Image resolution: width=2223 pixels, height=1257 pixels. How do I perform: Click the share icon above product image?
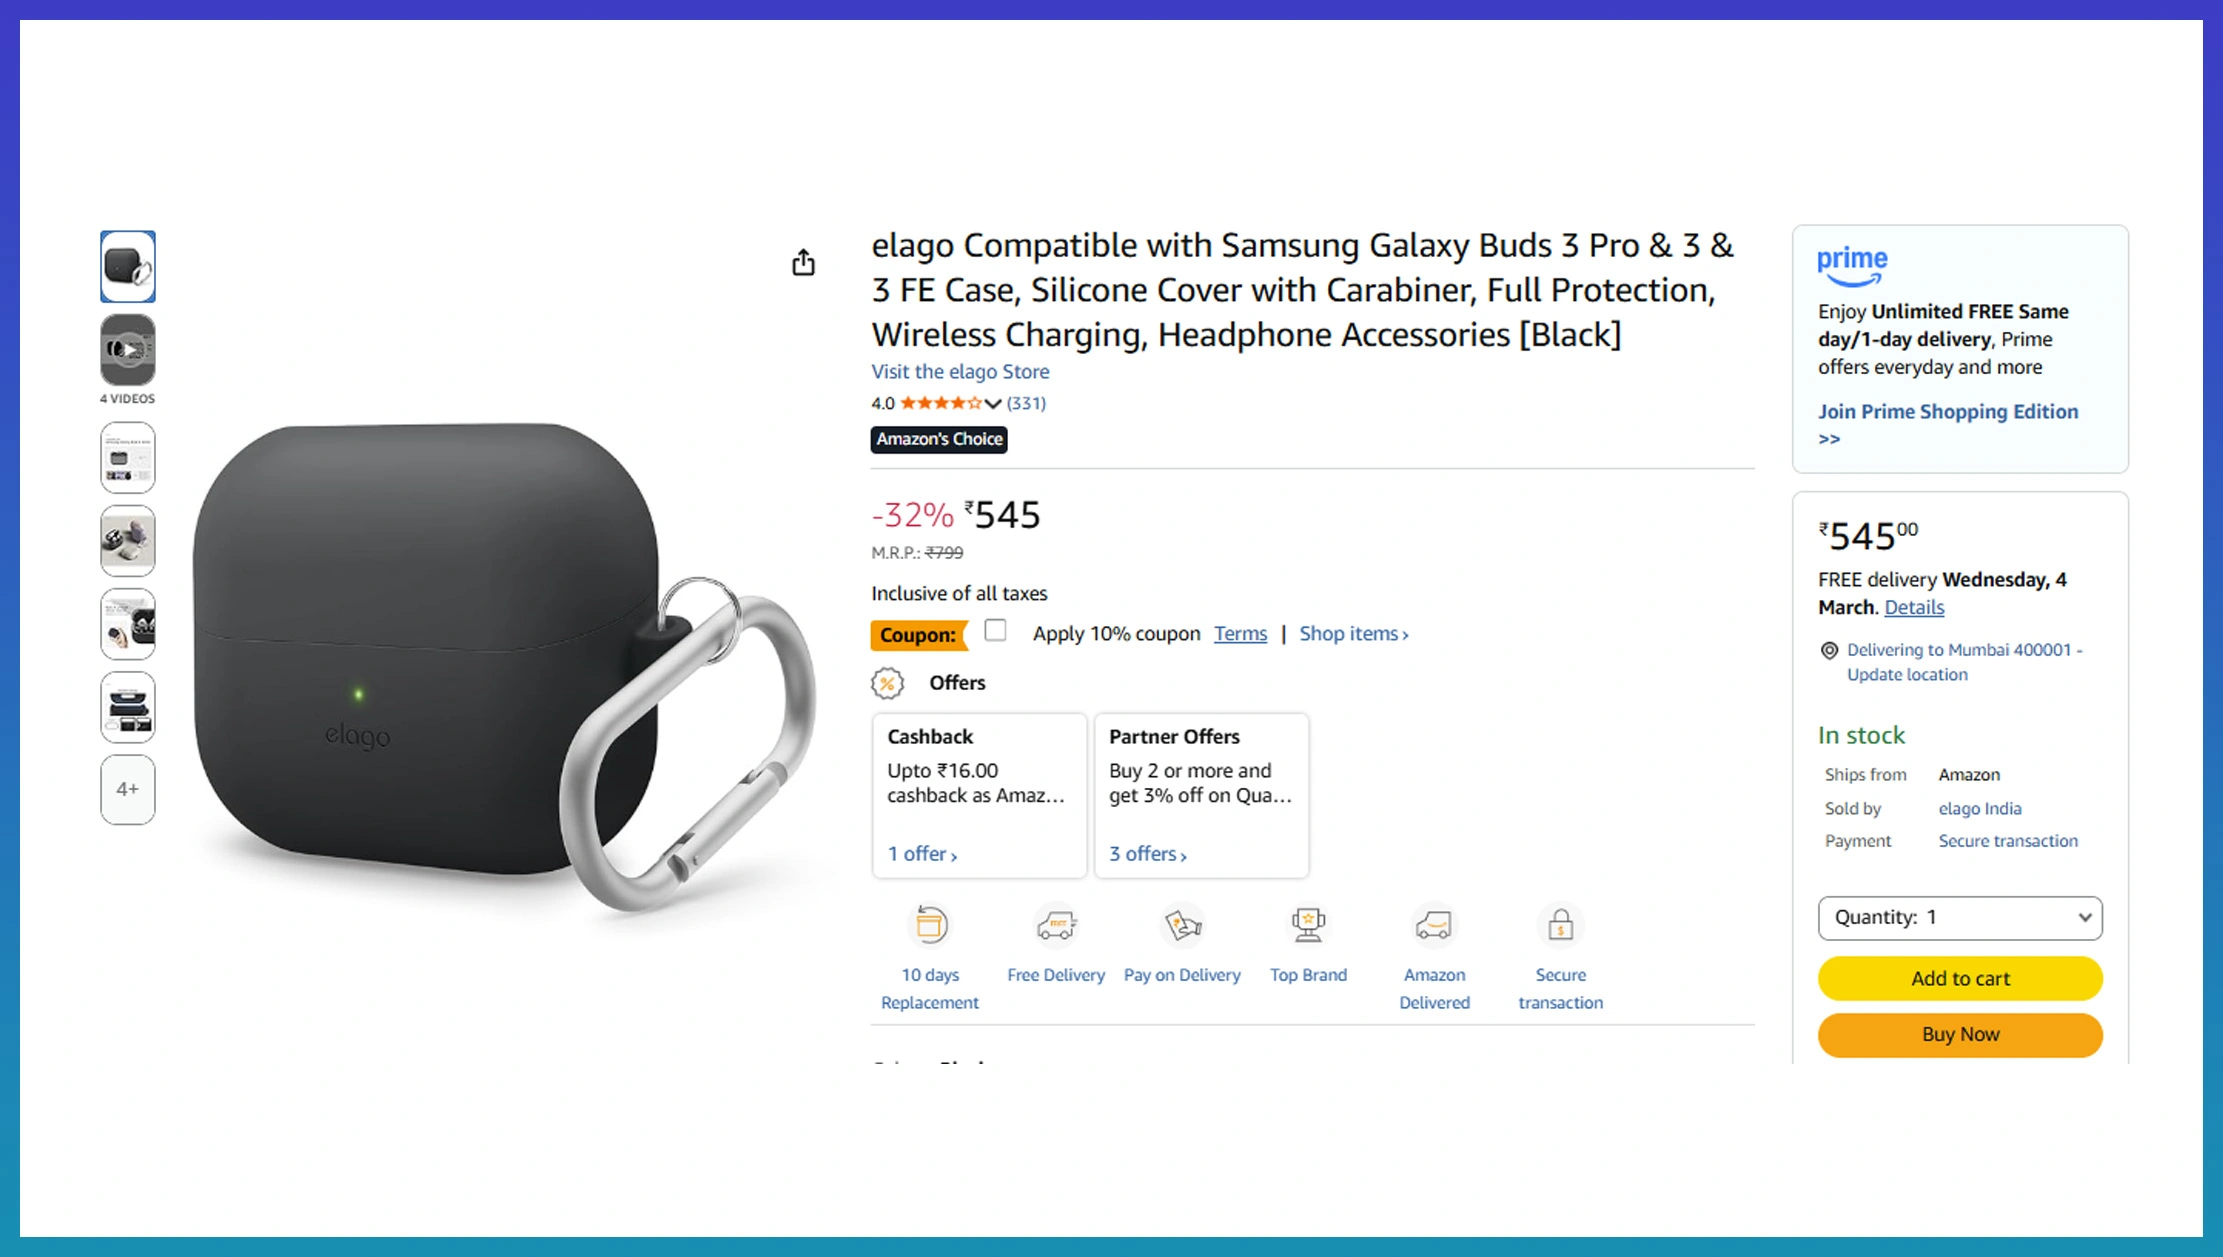[x=803, y=263]
